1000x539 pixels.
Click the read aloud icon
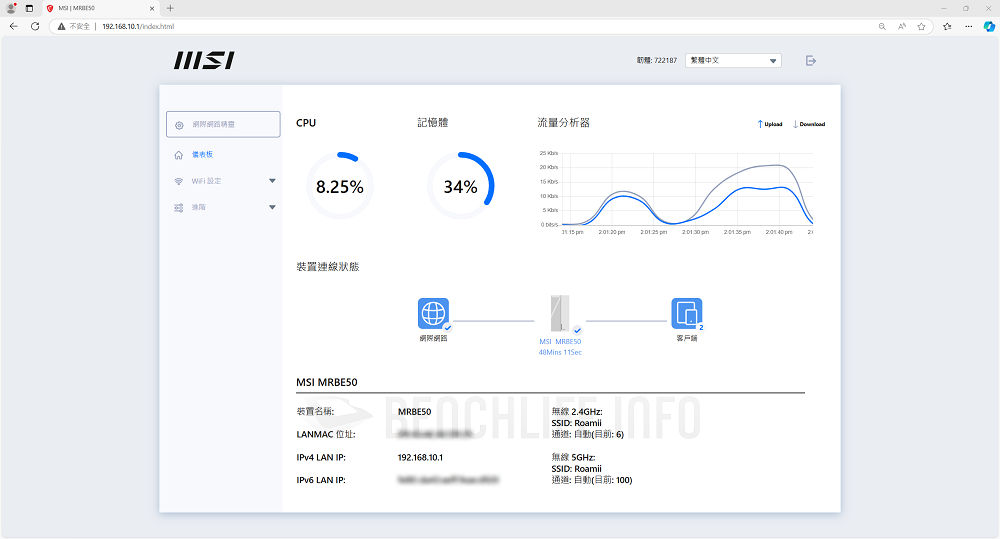point(902,26)
